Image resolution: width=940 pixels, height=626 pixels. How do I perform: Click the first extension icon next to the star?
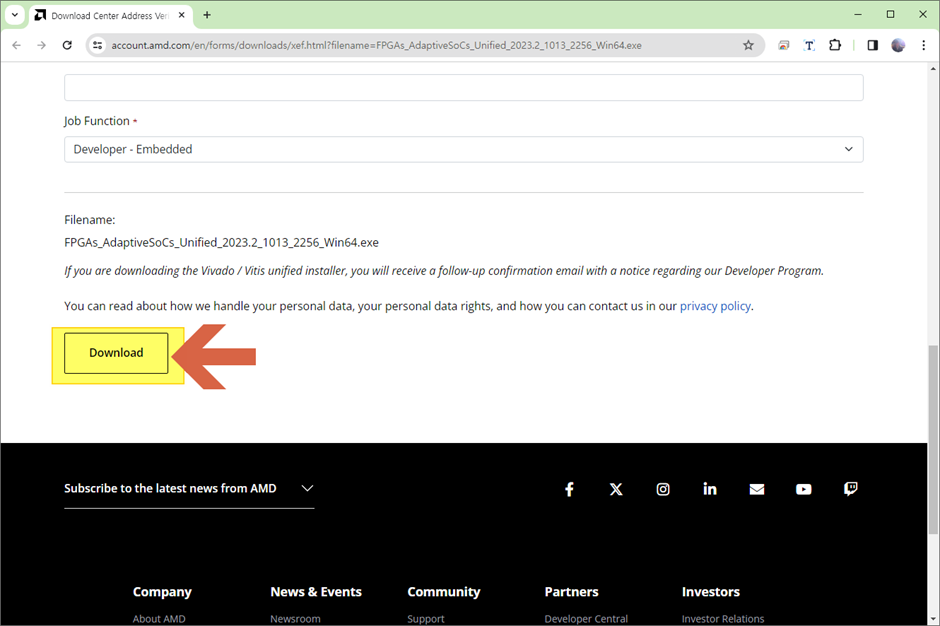click(784, 45)
